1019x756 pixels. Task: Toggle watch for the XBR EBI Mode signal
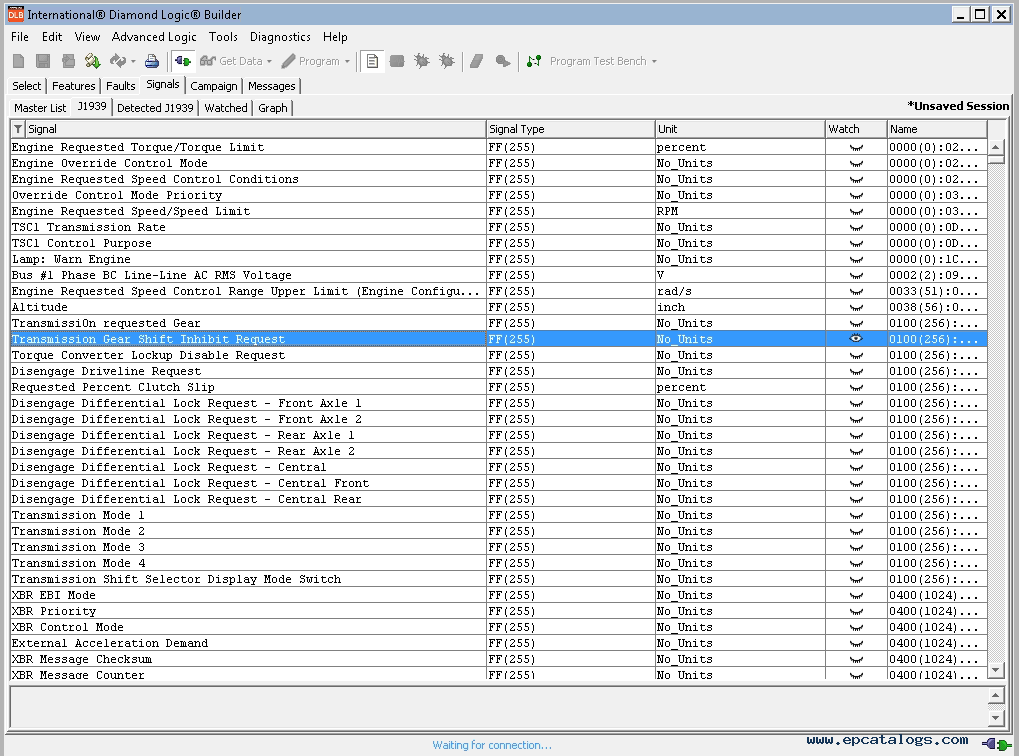coord(856,595)
